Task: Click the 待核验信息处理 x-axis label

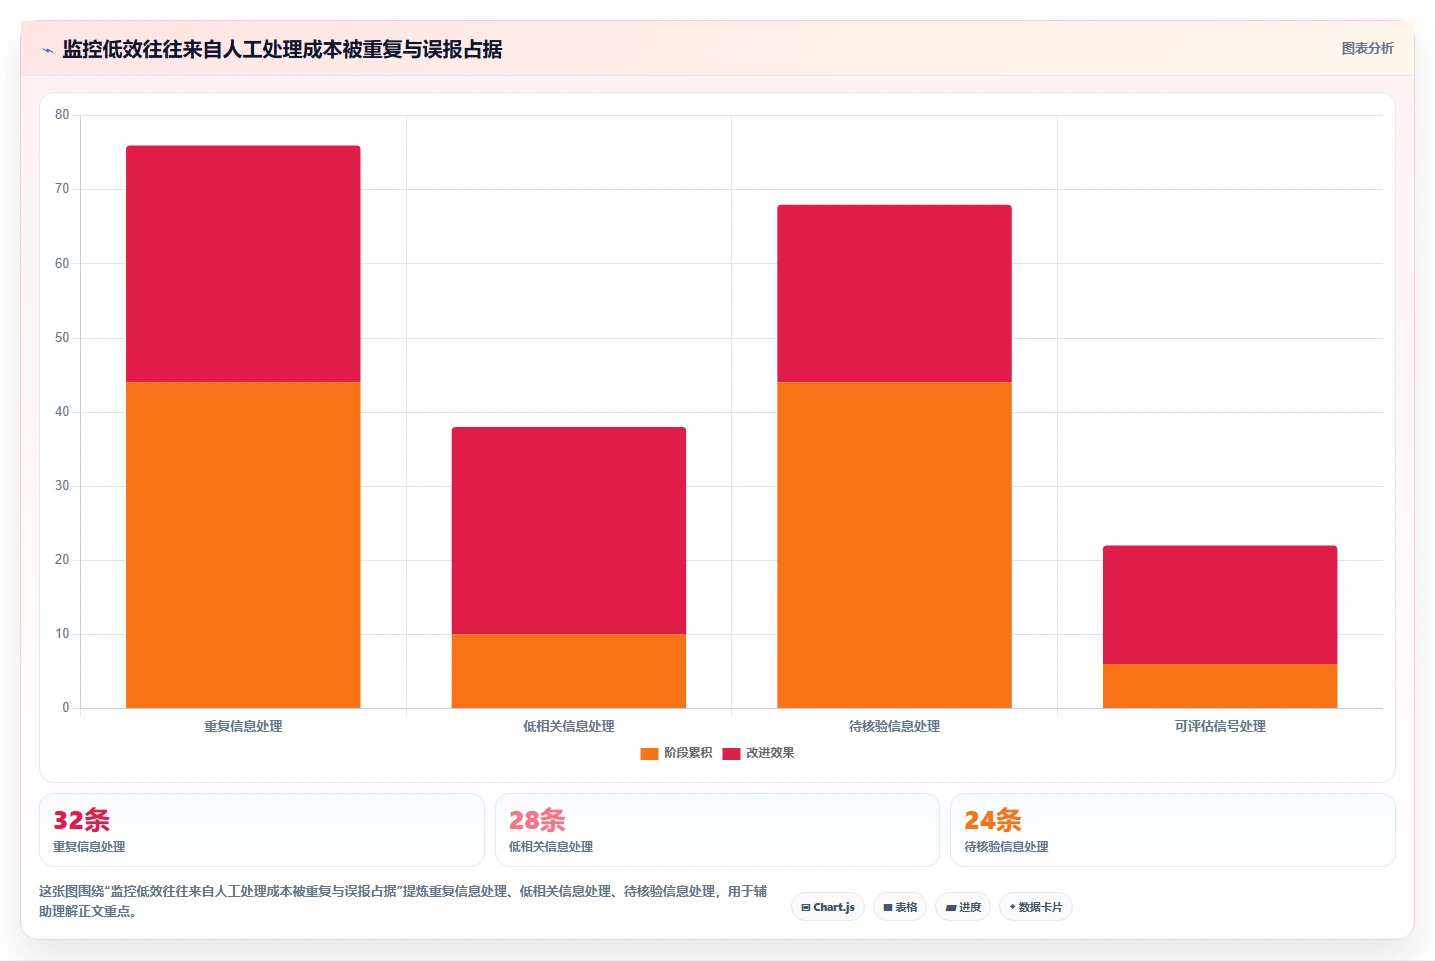Action: 894,726
